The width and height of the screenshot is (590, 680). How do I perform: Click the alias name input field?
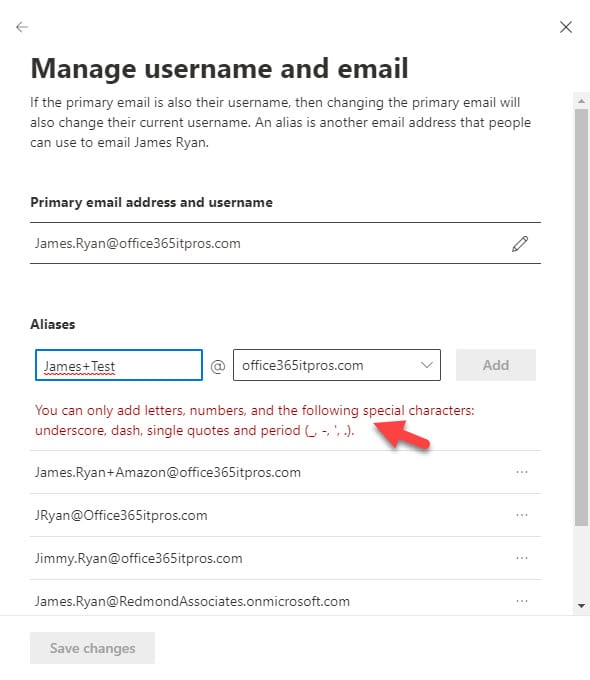click(x=119, y=365)
